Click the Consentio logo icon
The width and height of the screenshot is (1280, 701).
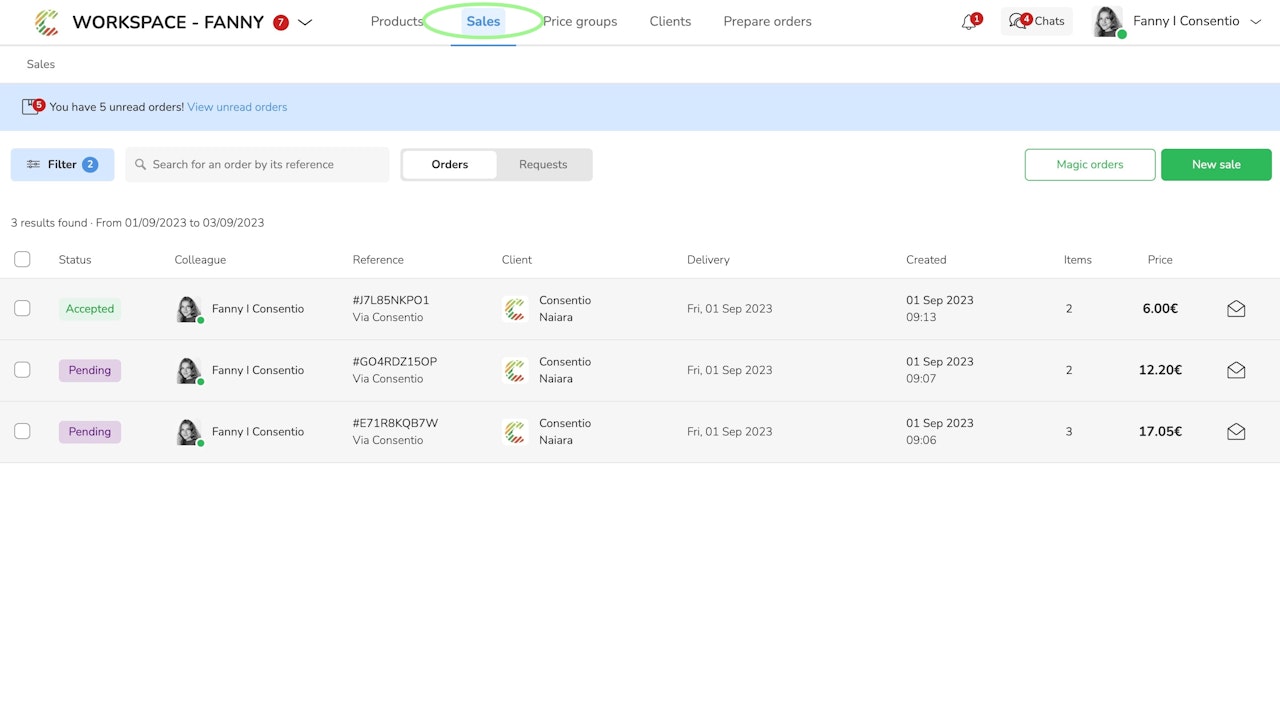click(46, 22)
